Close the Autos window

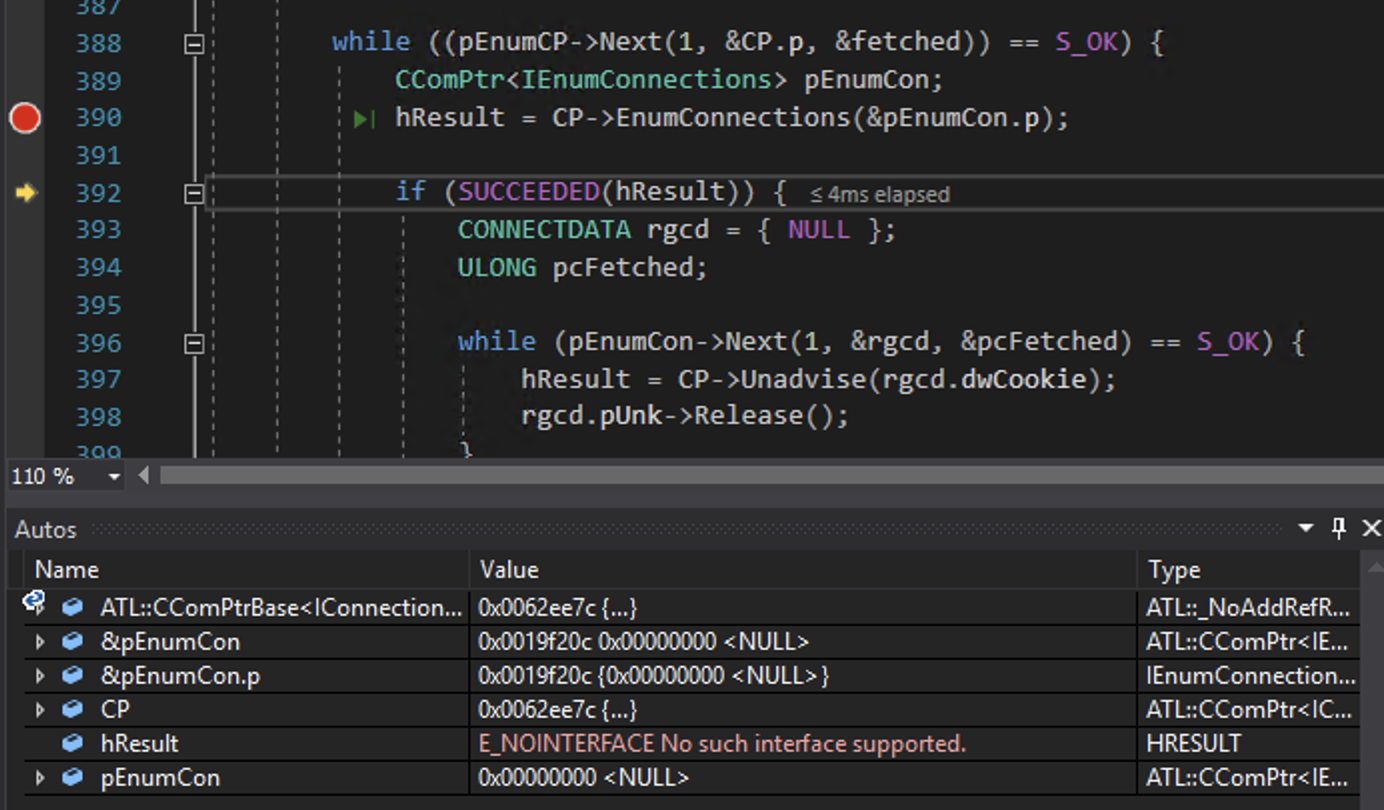tap(1371, 528)
